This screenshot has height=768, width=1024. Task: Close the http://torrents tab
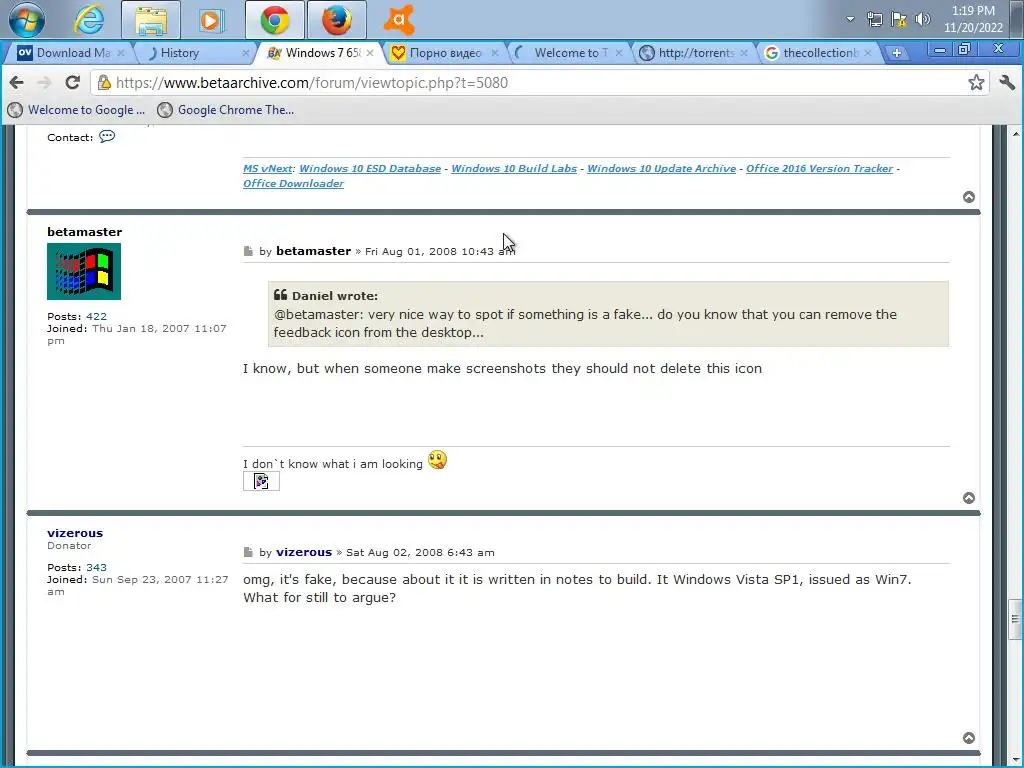(x=744, y=54)
